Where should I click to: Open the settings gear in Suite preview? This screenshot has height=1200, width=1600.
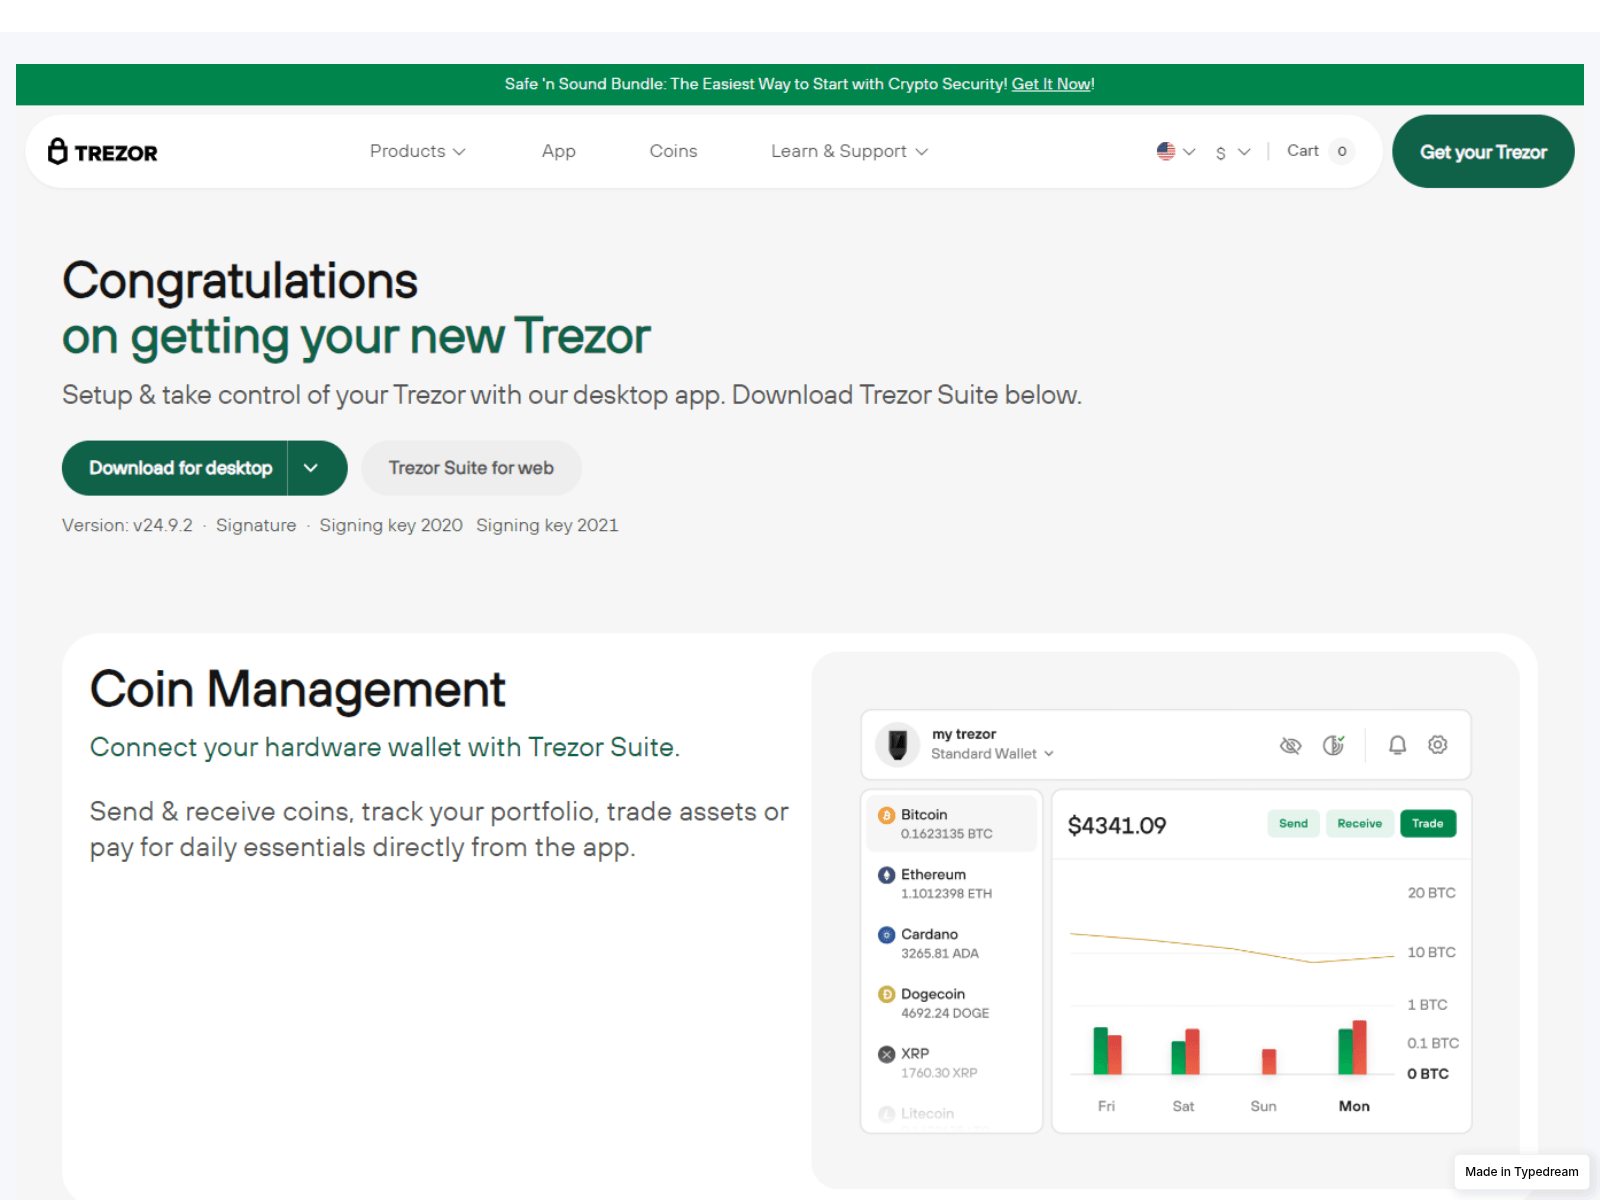coord(1438,745)
